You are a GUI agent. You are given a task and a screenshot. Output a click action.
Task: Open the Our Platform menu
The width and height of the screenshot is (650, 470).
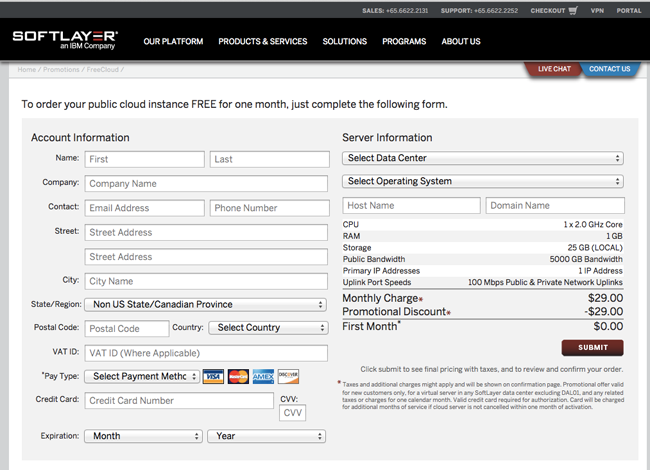point(173,42)
